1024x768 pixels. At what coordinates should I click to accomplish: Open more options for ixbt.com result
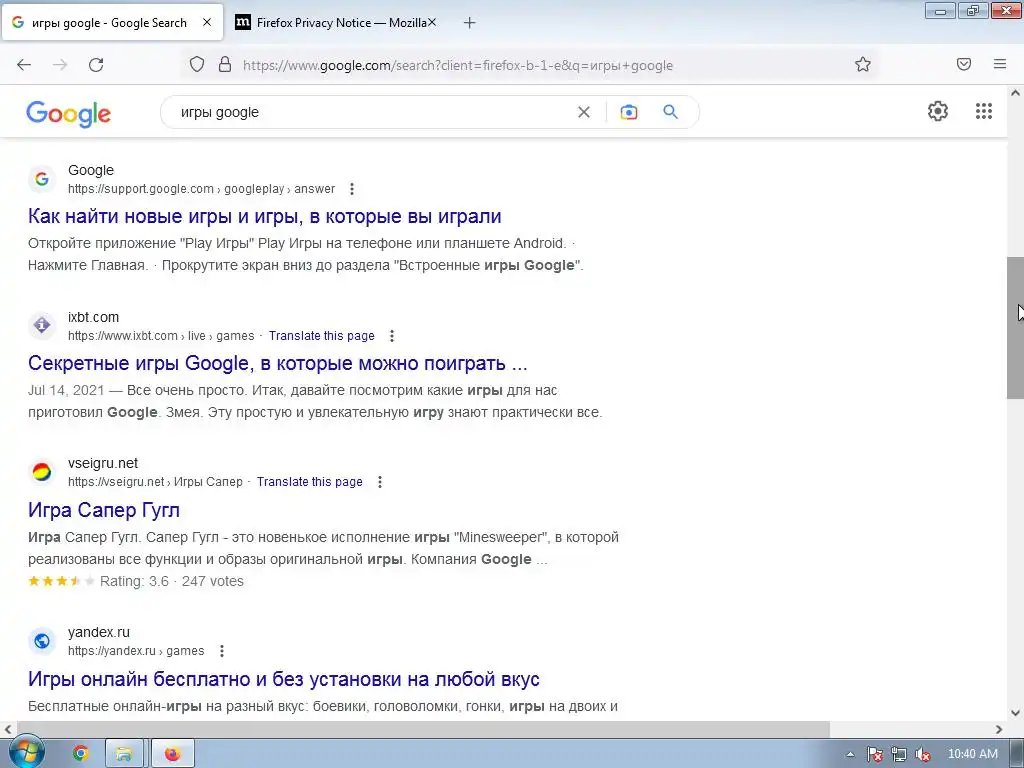(392, 336)
